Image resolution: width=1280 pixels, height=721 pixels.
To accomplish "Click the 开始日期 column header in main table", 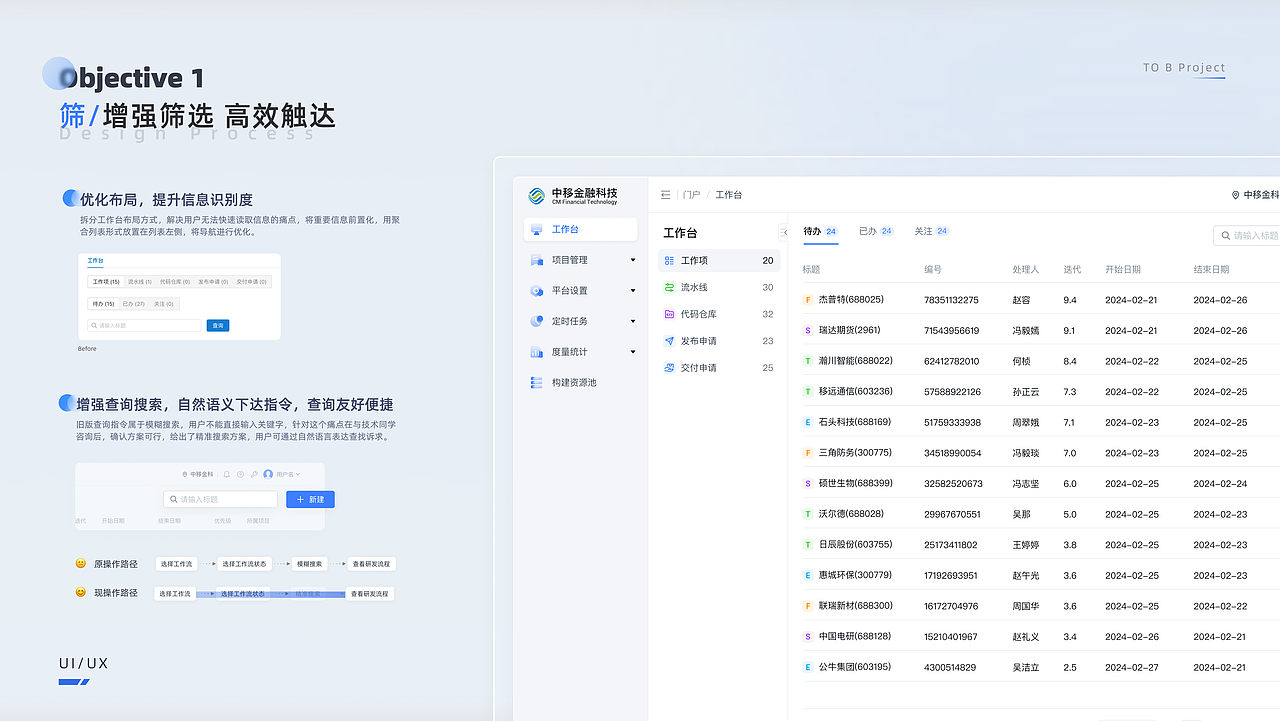I will click(x=1123, y=270).
